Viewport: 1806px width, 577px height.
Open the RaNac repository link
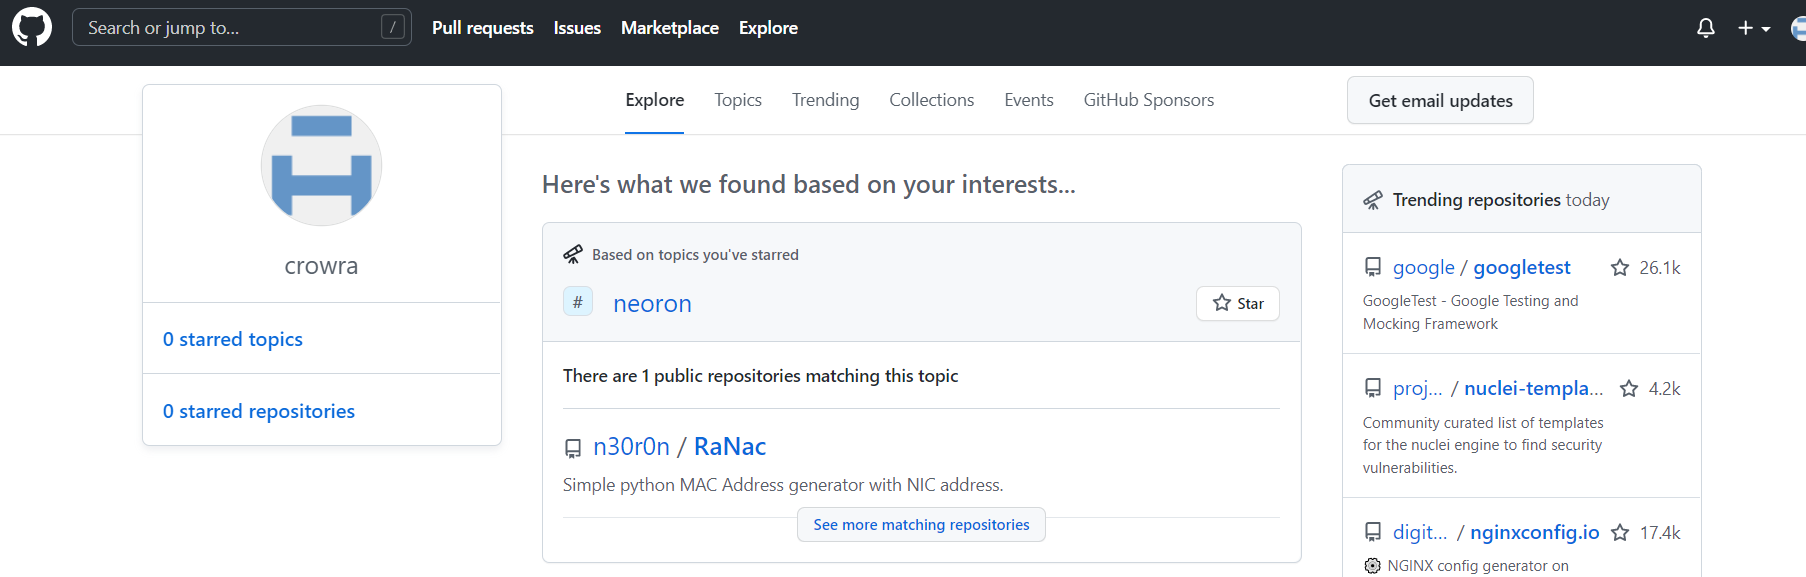730,447
